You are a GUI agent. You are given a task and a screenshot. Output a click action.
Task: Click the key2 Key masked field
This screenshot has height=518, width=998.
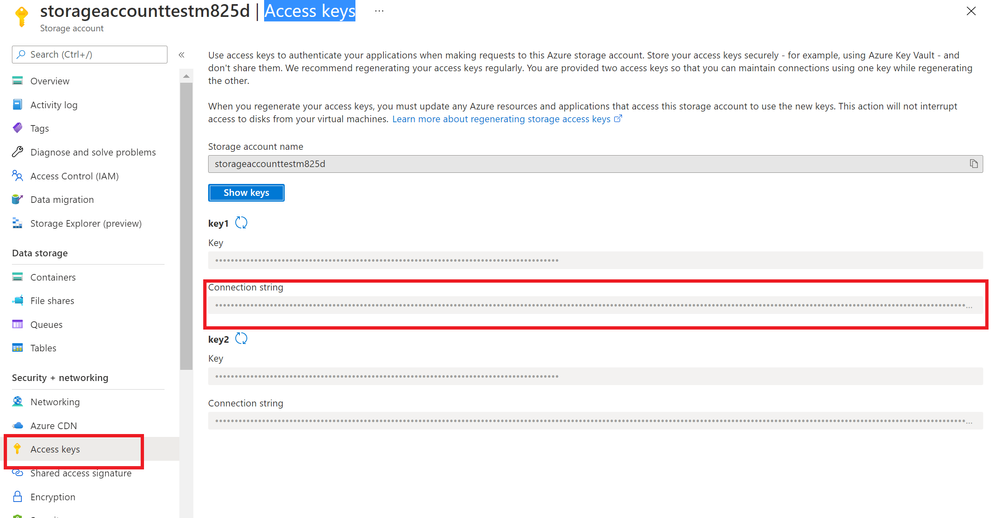coord(595,376)
